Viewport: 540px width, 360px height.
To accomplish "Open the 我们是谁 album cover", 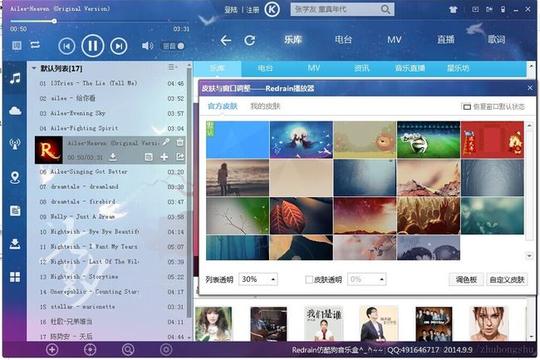I will coord(324,324).
